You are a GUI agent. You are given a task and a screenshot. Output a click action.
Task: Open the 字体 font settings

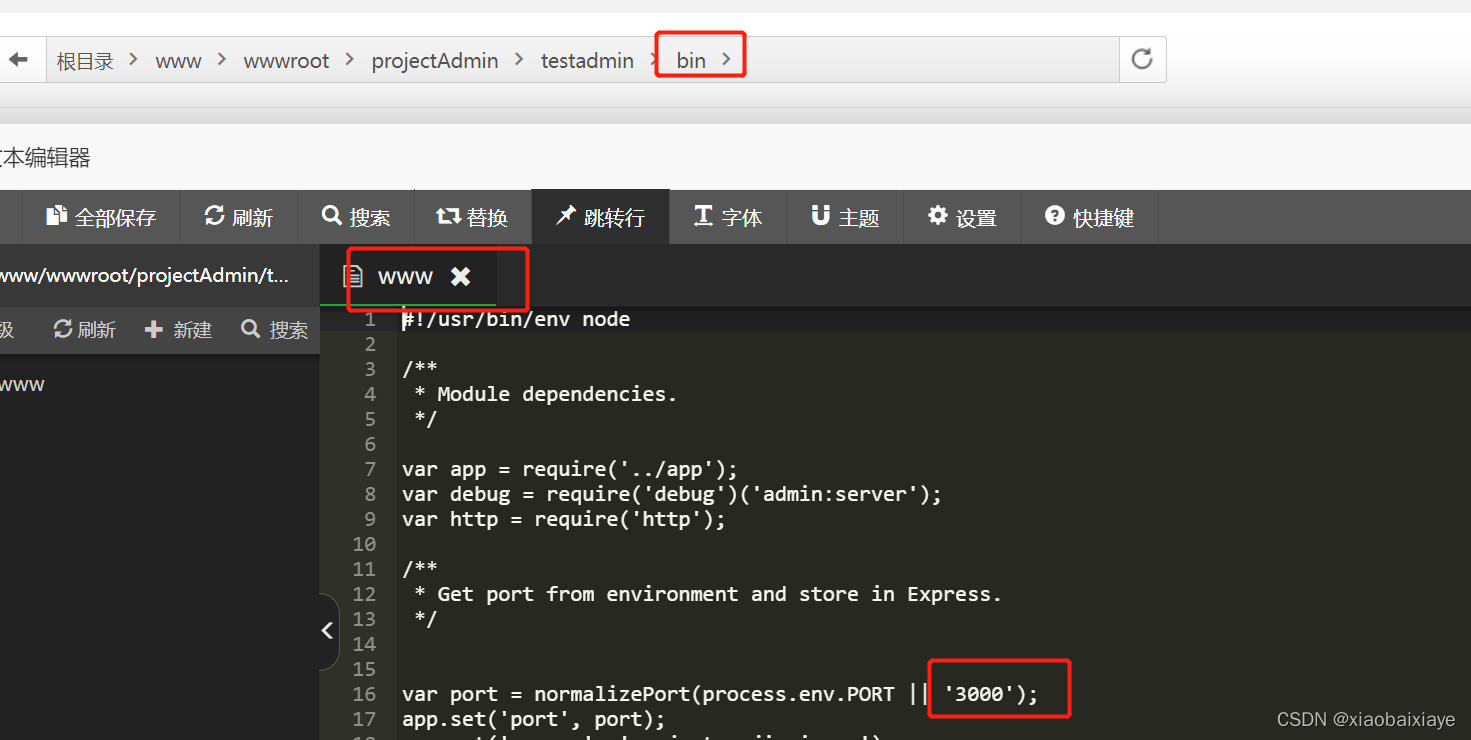pyautogui.click(x=728, y=217)
